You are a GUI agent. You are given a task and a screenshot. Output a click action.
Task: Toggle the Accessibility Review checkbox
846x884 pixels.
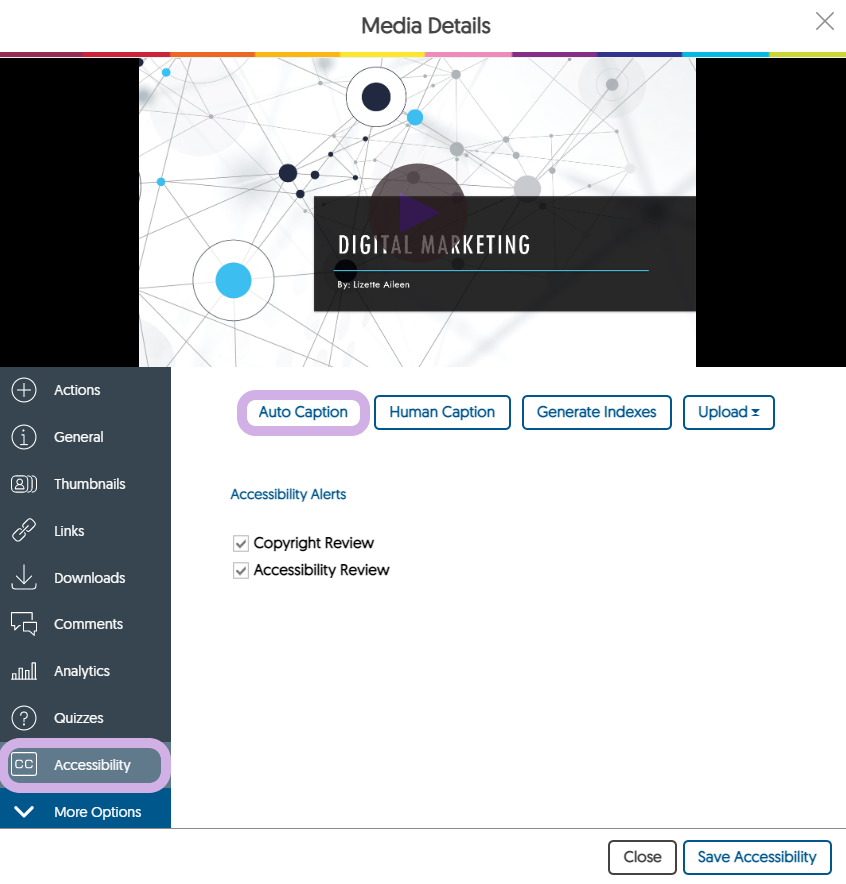pyautogui.click(x=240, y=571)
